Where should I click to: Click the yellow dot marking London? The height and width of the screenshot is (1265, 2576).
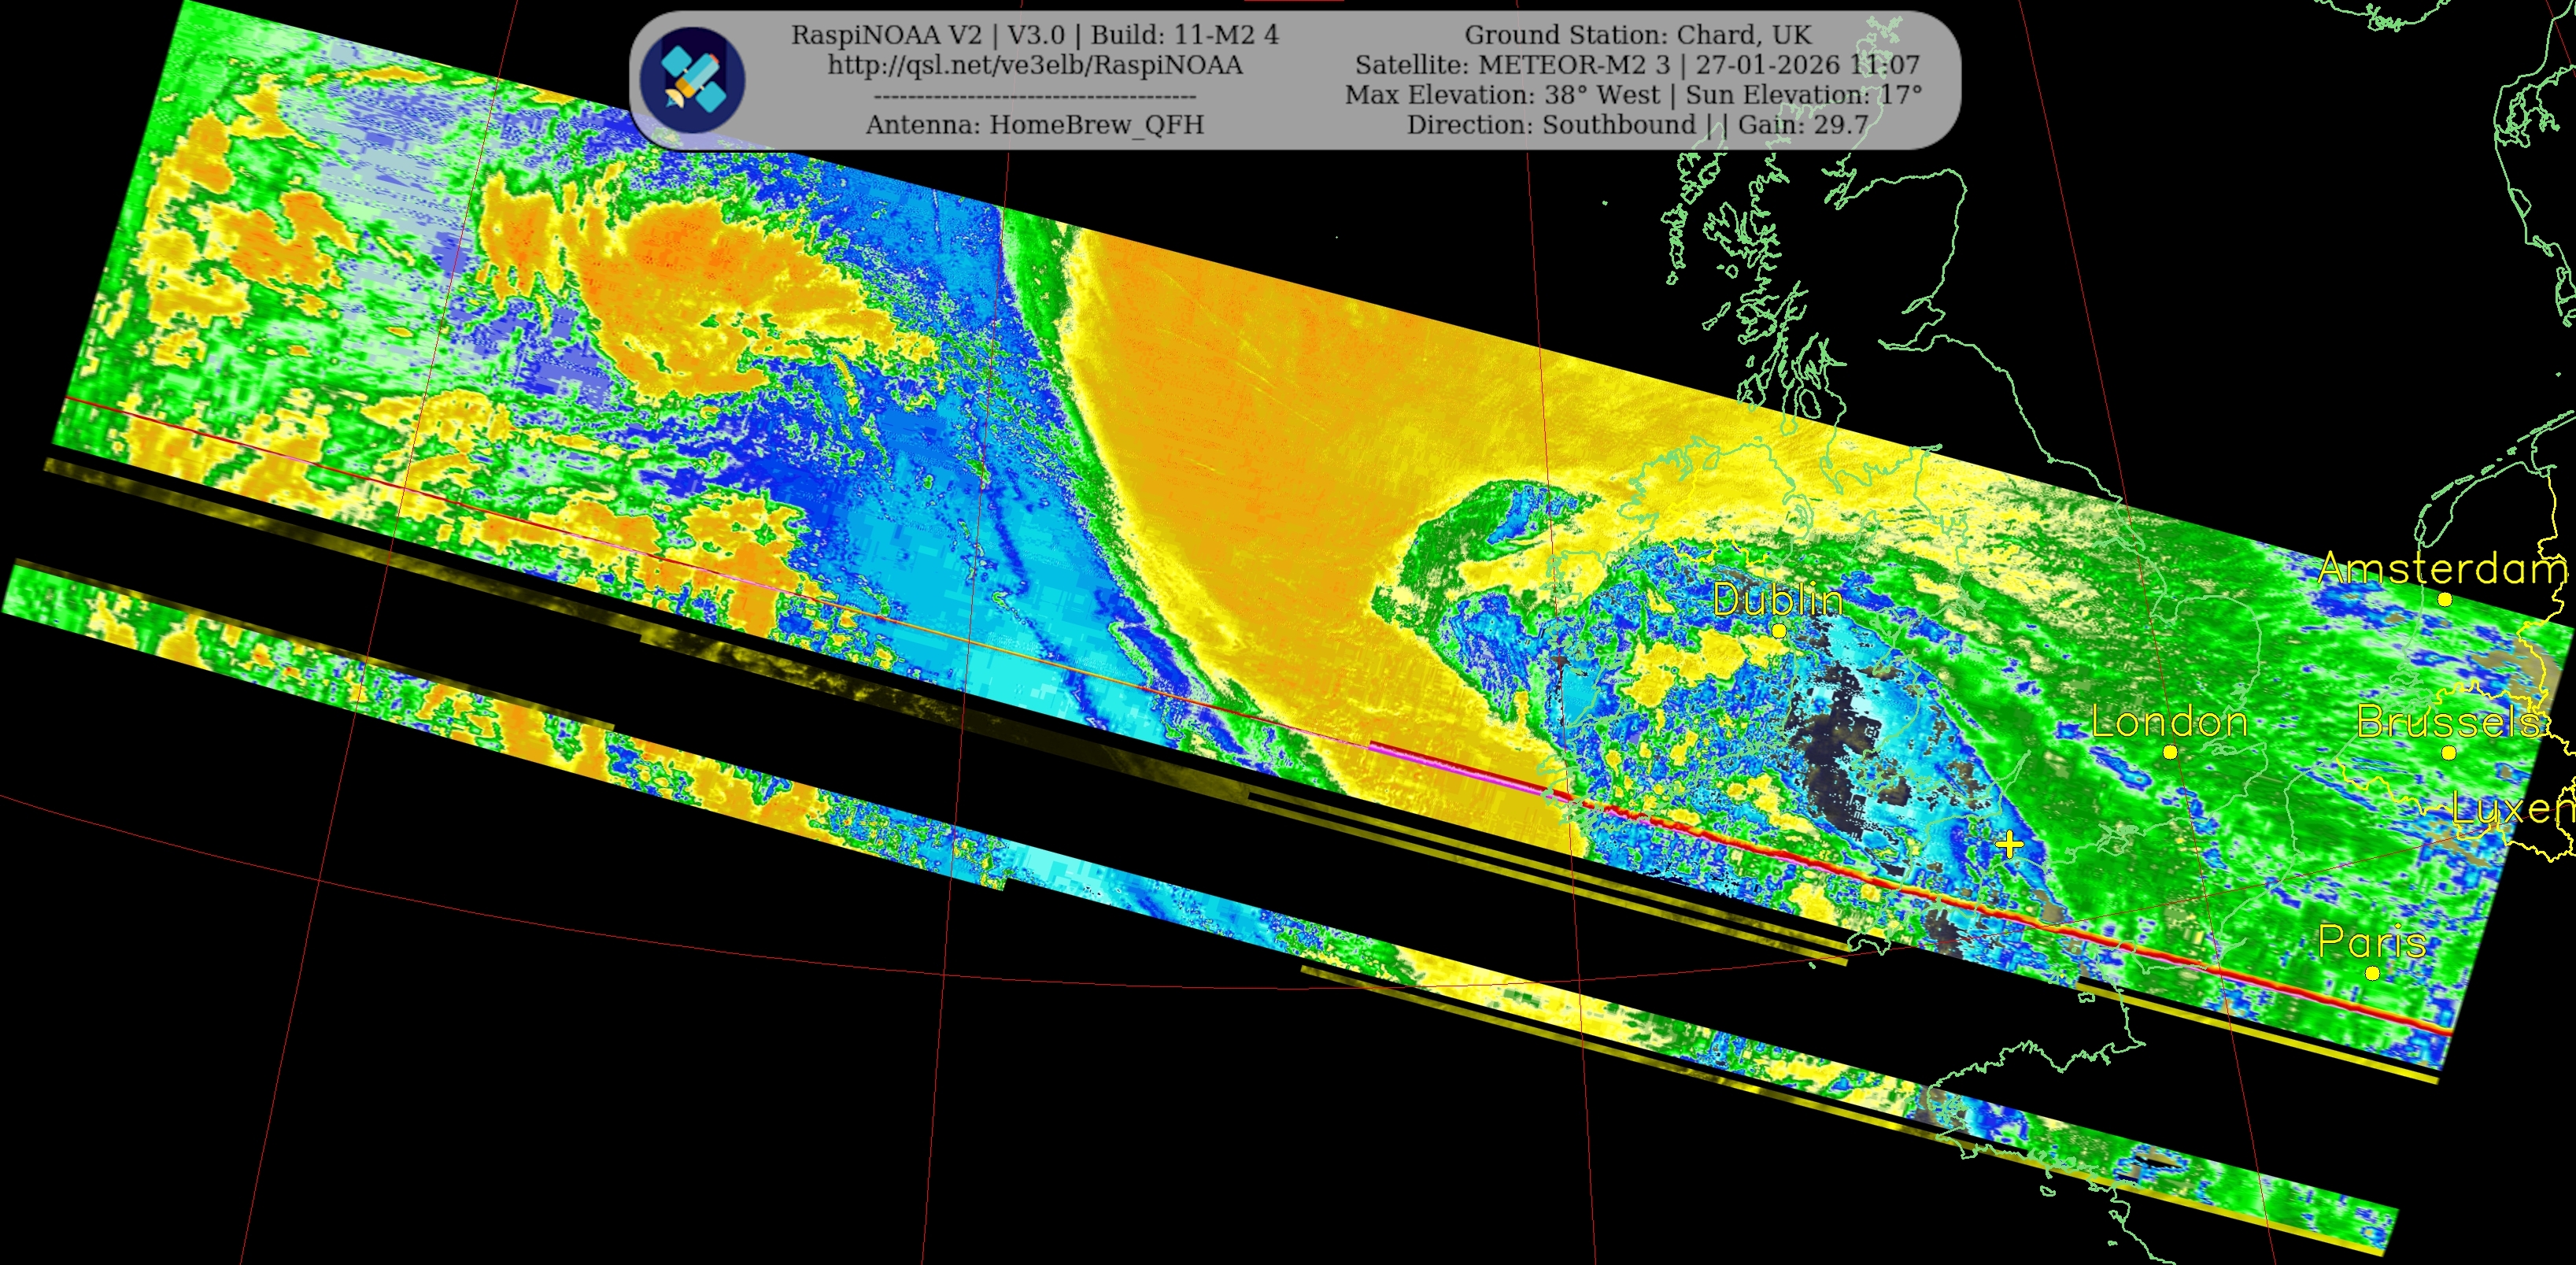tap(2170, 752)
